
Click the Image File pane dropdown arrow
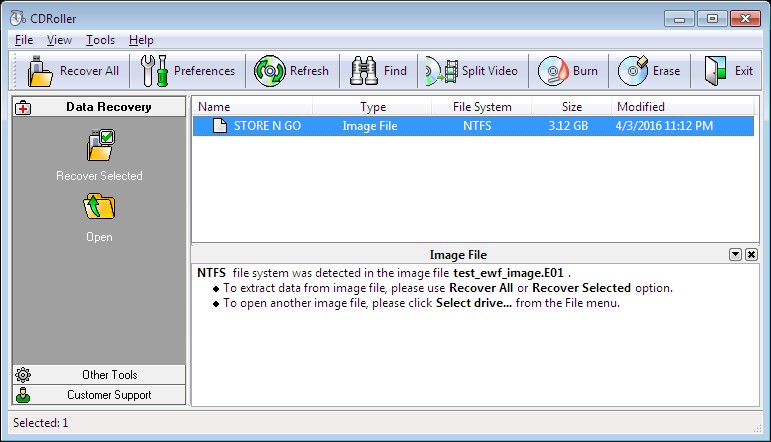pos(736,255)
